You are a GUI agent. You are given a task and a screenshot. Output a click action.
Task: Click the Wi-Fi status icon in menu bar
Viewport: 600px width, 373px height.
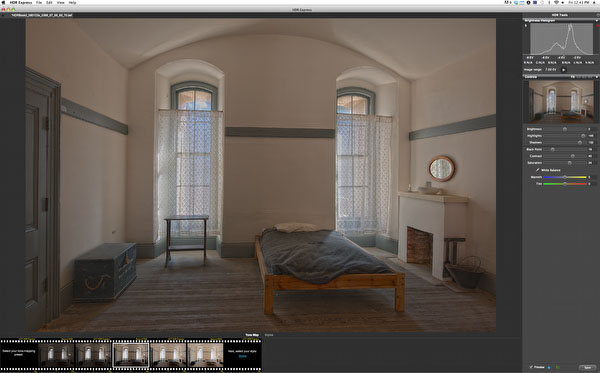pyautogui.click(x=556, y=3)
